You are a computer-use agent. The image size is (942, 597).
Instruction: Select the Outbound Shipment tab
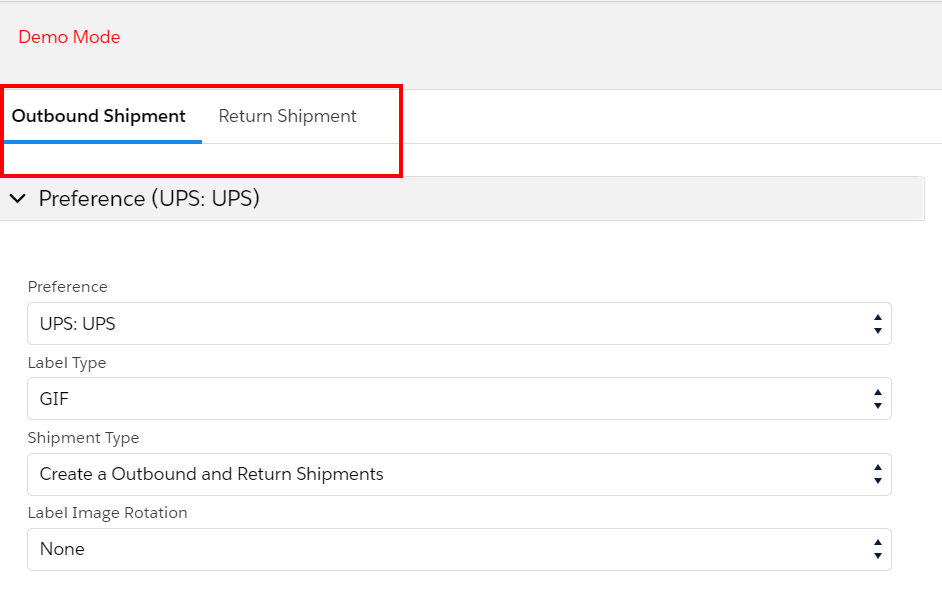(99, 116)
